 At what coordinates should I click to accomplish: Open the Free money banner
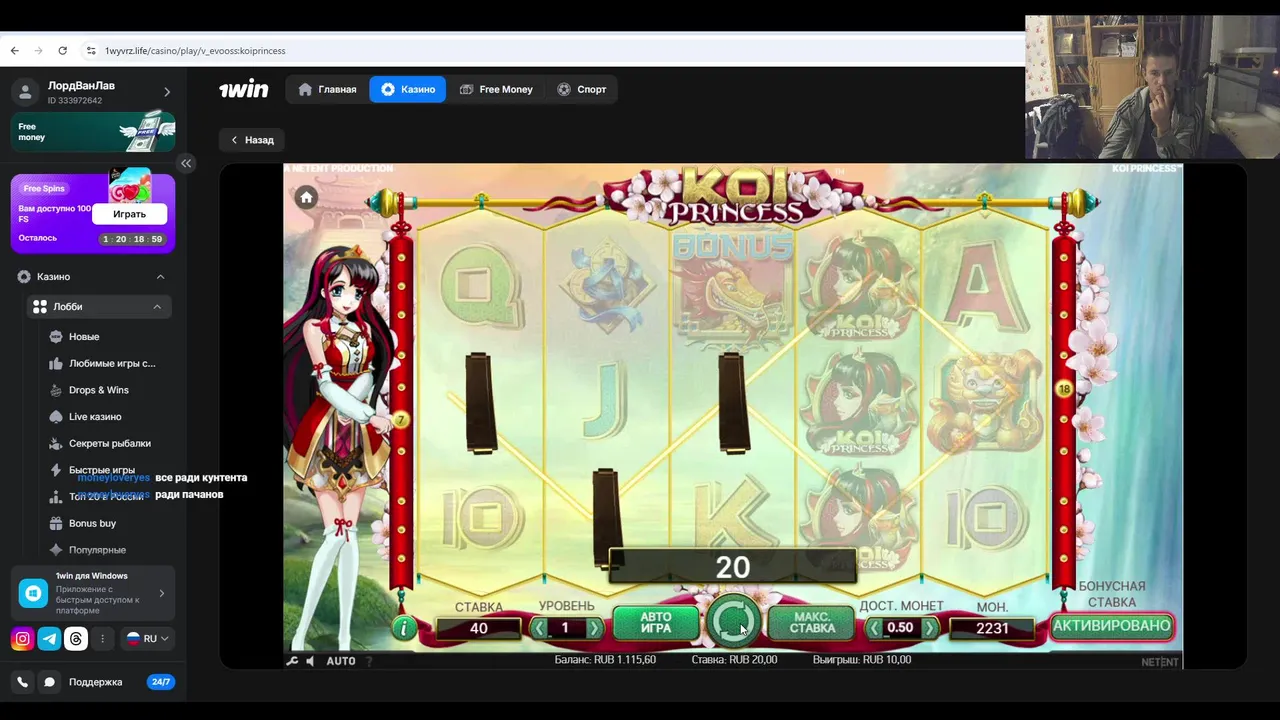[x=93, y=131]
